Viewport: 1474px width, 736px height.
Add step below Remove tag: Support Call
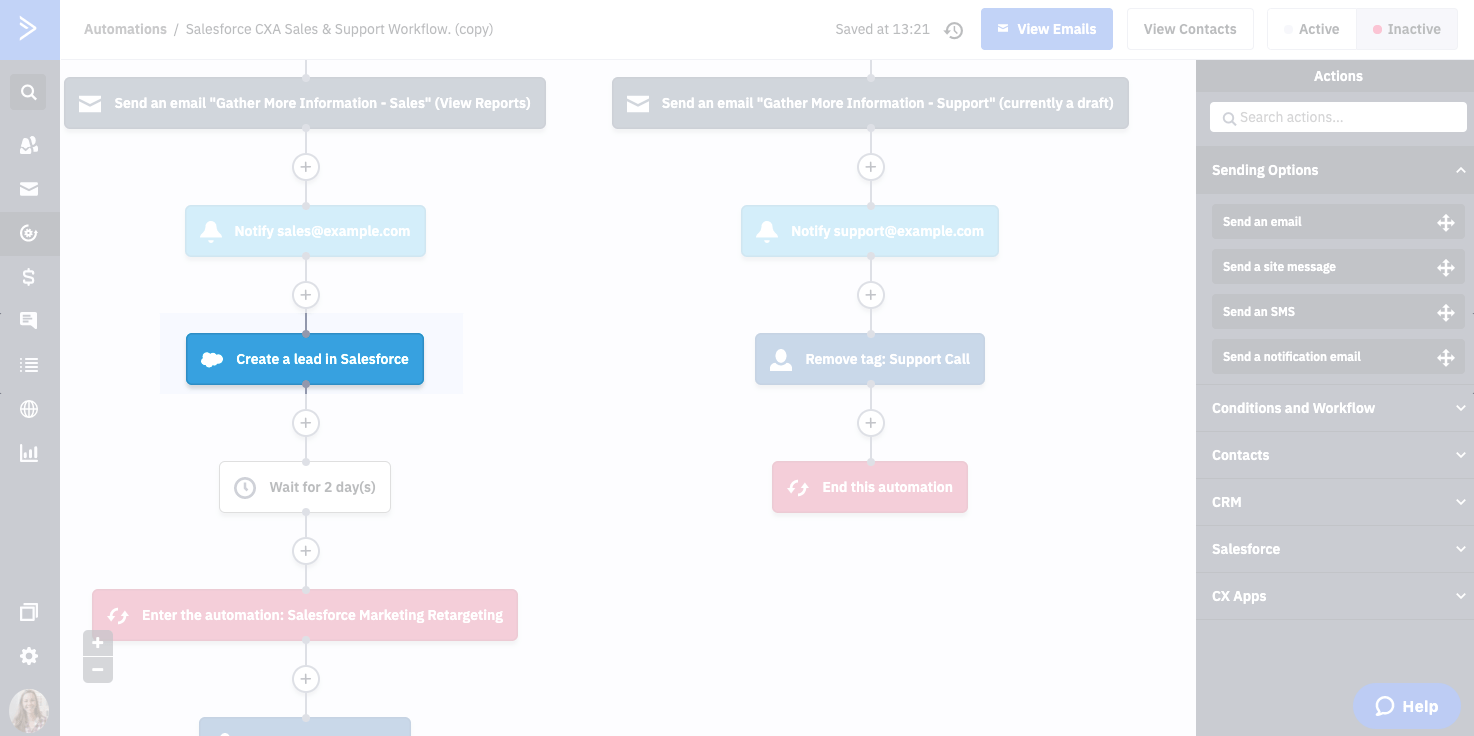pos(871,423)
